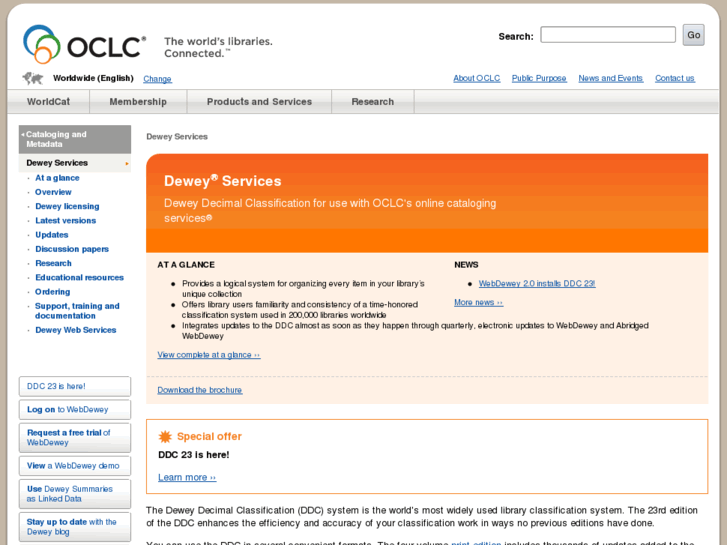
Task: Click Learn more in Special offer
Action: [187, 477]
